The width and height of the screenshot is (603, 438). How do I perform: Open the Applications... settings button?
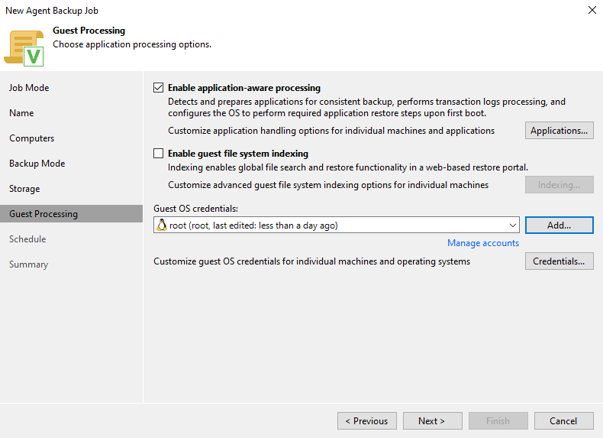pyautogui.click(x=559, y=130)
